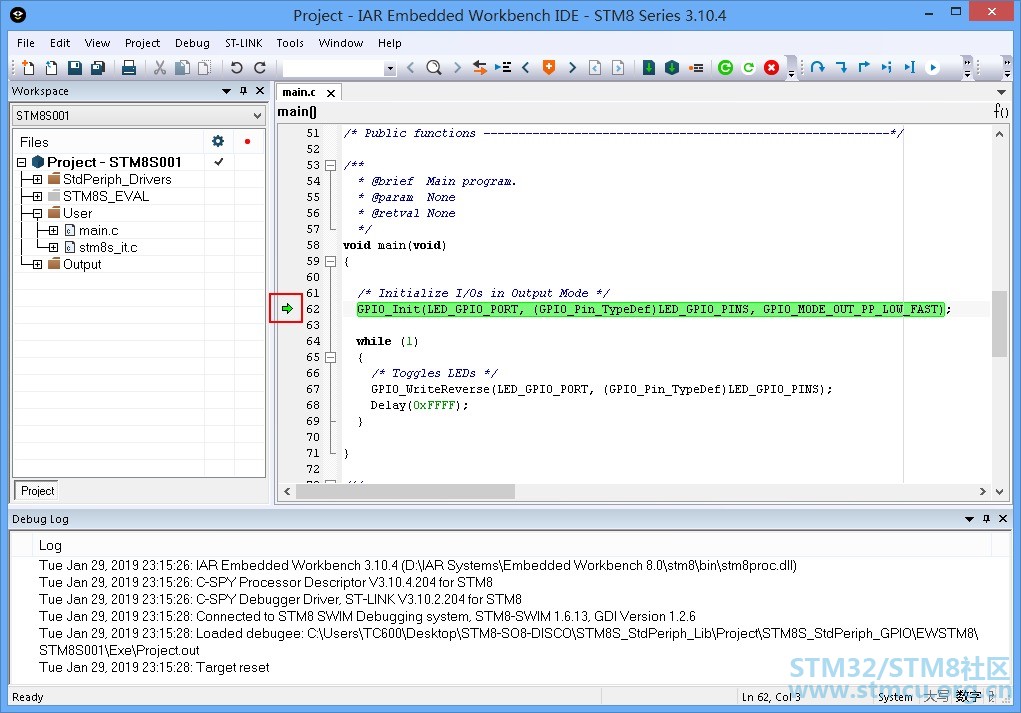This screenshot has width=1021, height=713.
Task: Select the Project tab in Workspace
Action: tap(37, 490)
